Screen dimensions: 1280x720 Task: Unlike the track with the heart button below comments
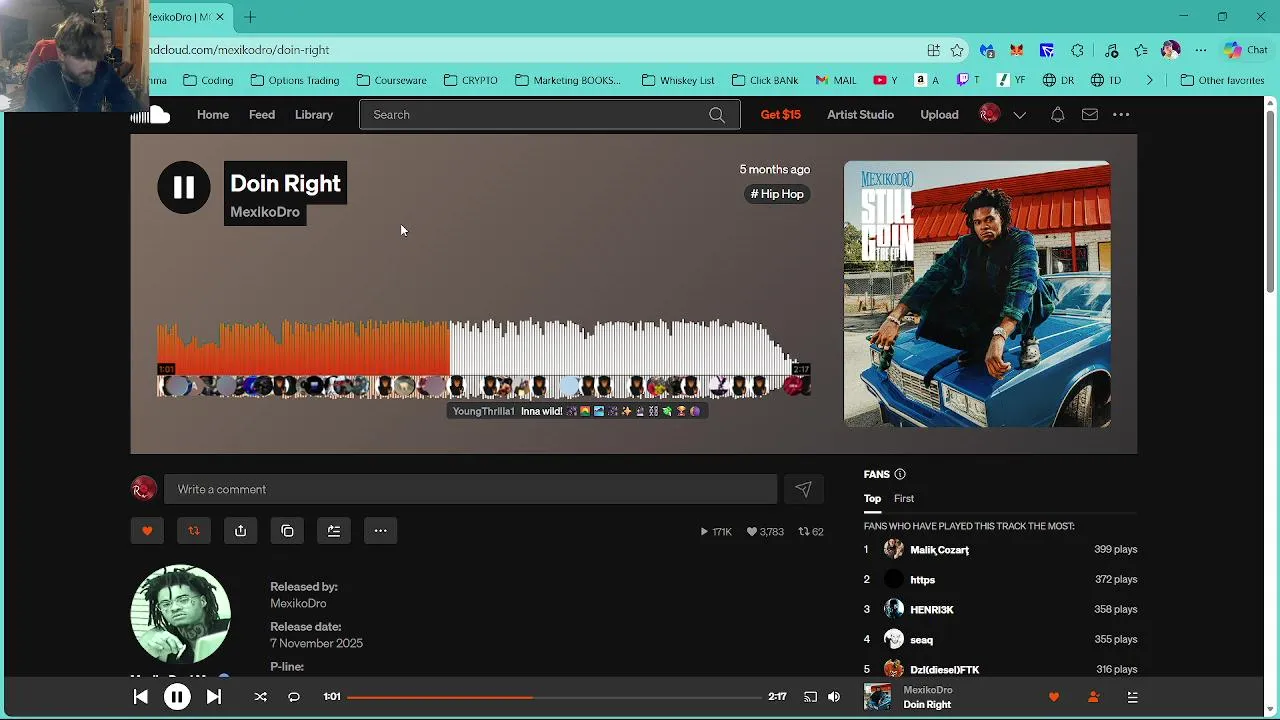click(147, 531)
